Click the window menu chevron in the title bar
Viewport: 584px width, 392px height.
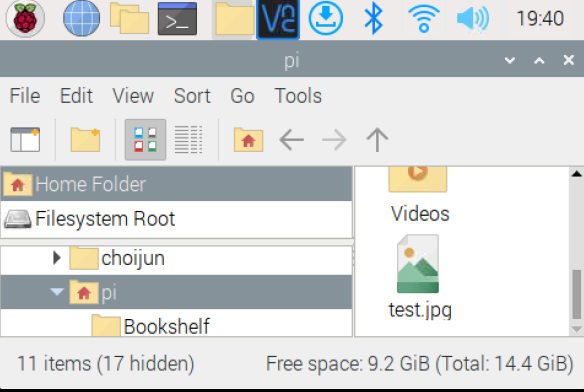coord(510,60)
